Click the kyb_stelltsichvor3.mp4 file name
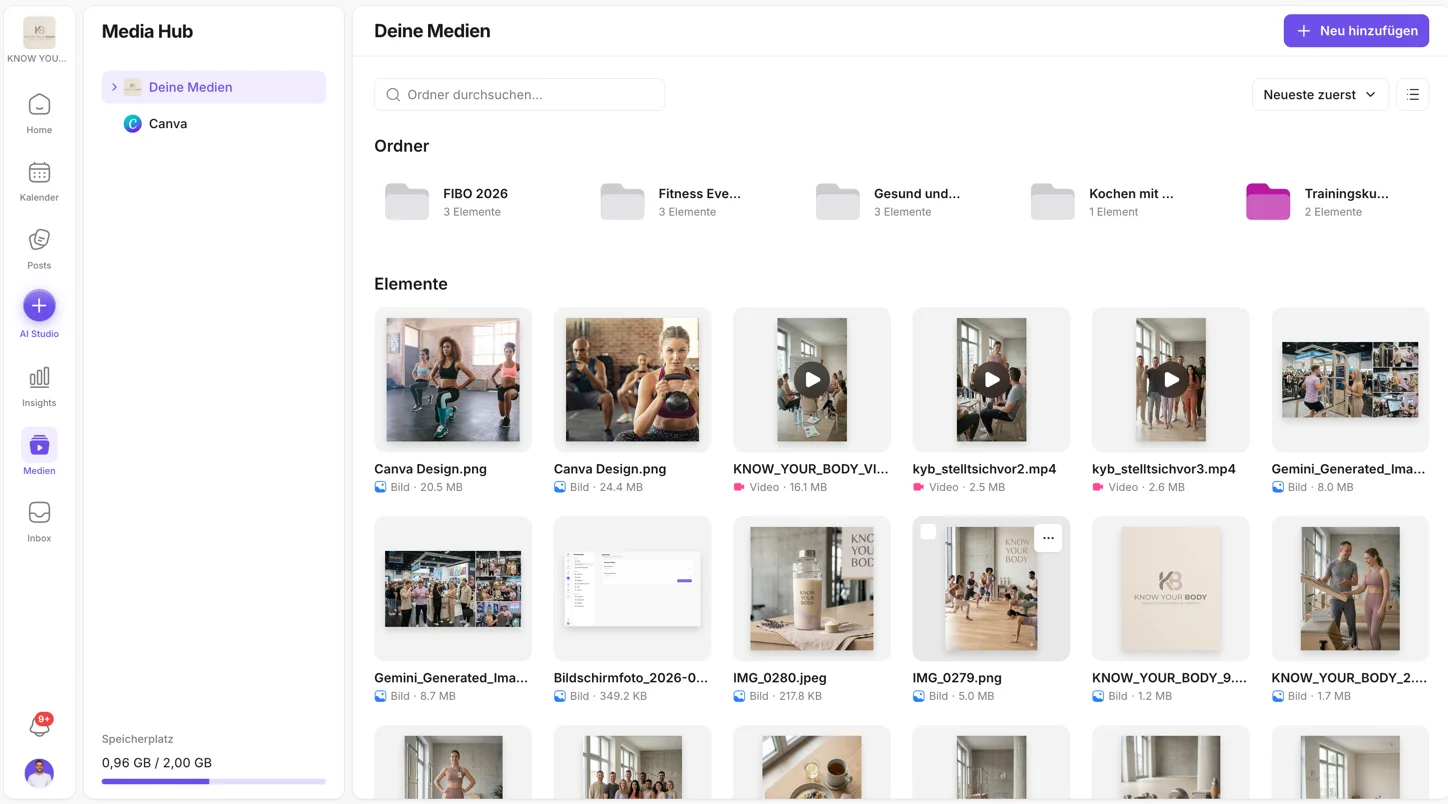 click(1164, 469)
